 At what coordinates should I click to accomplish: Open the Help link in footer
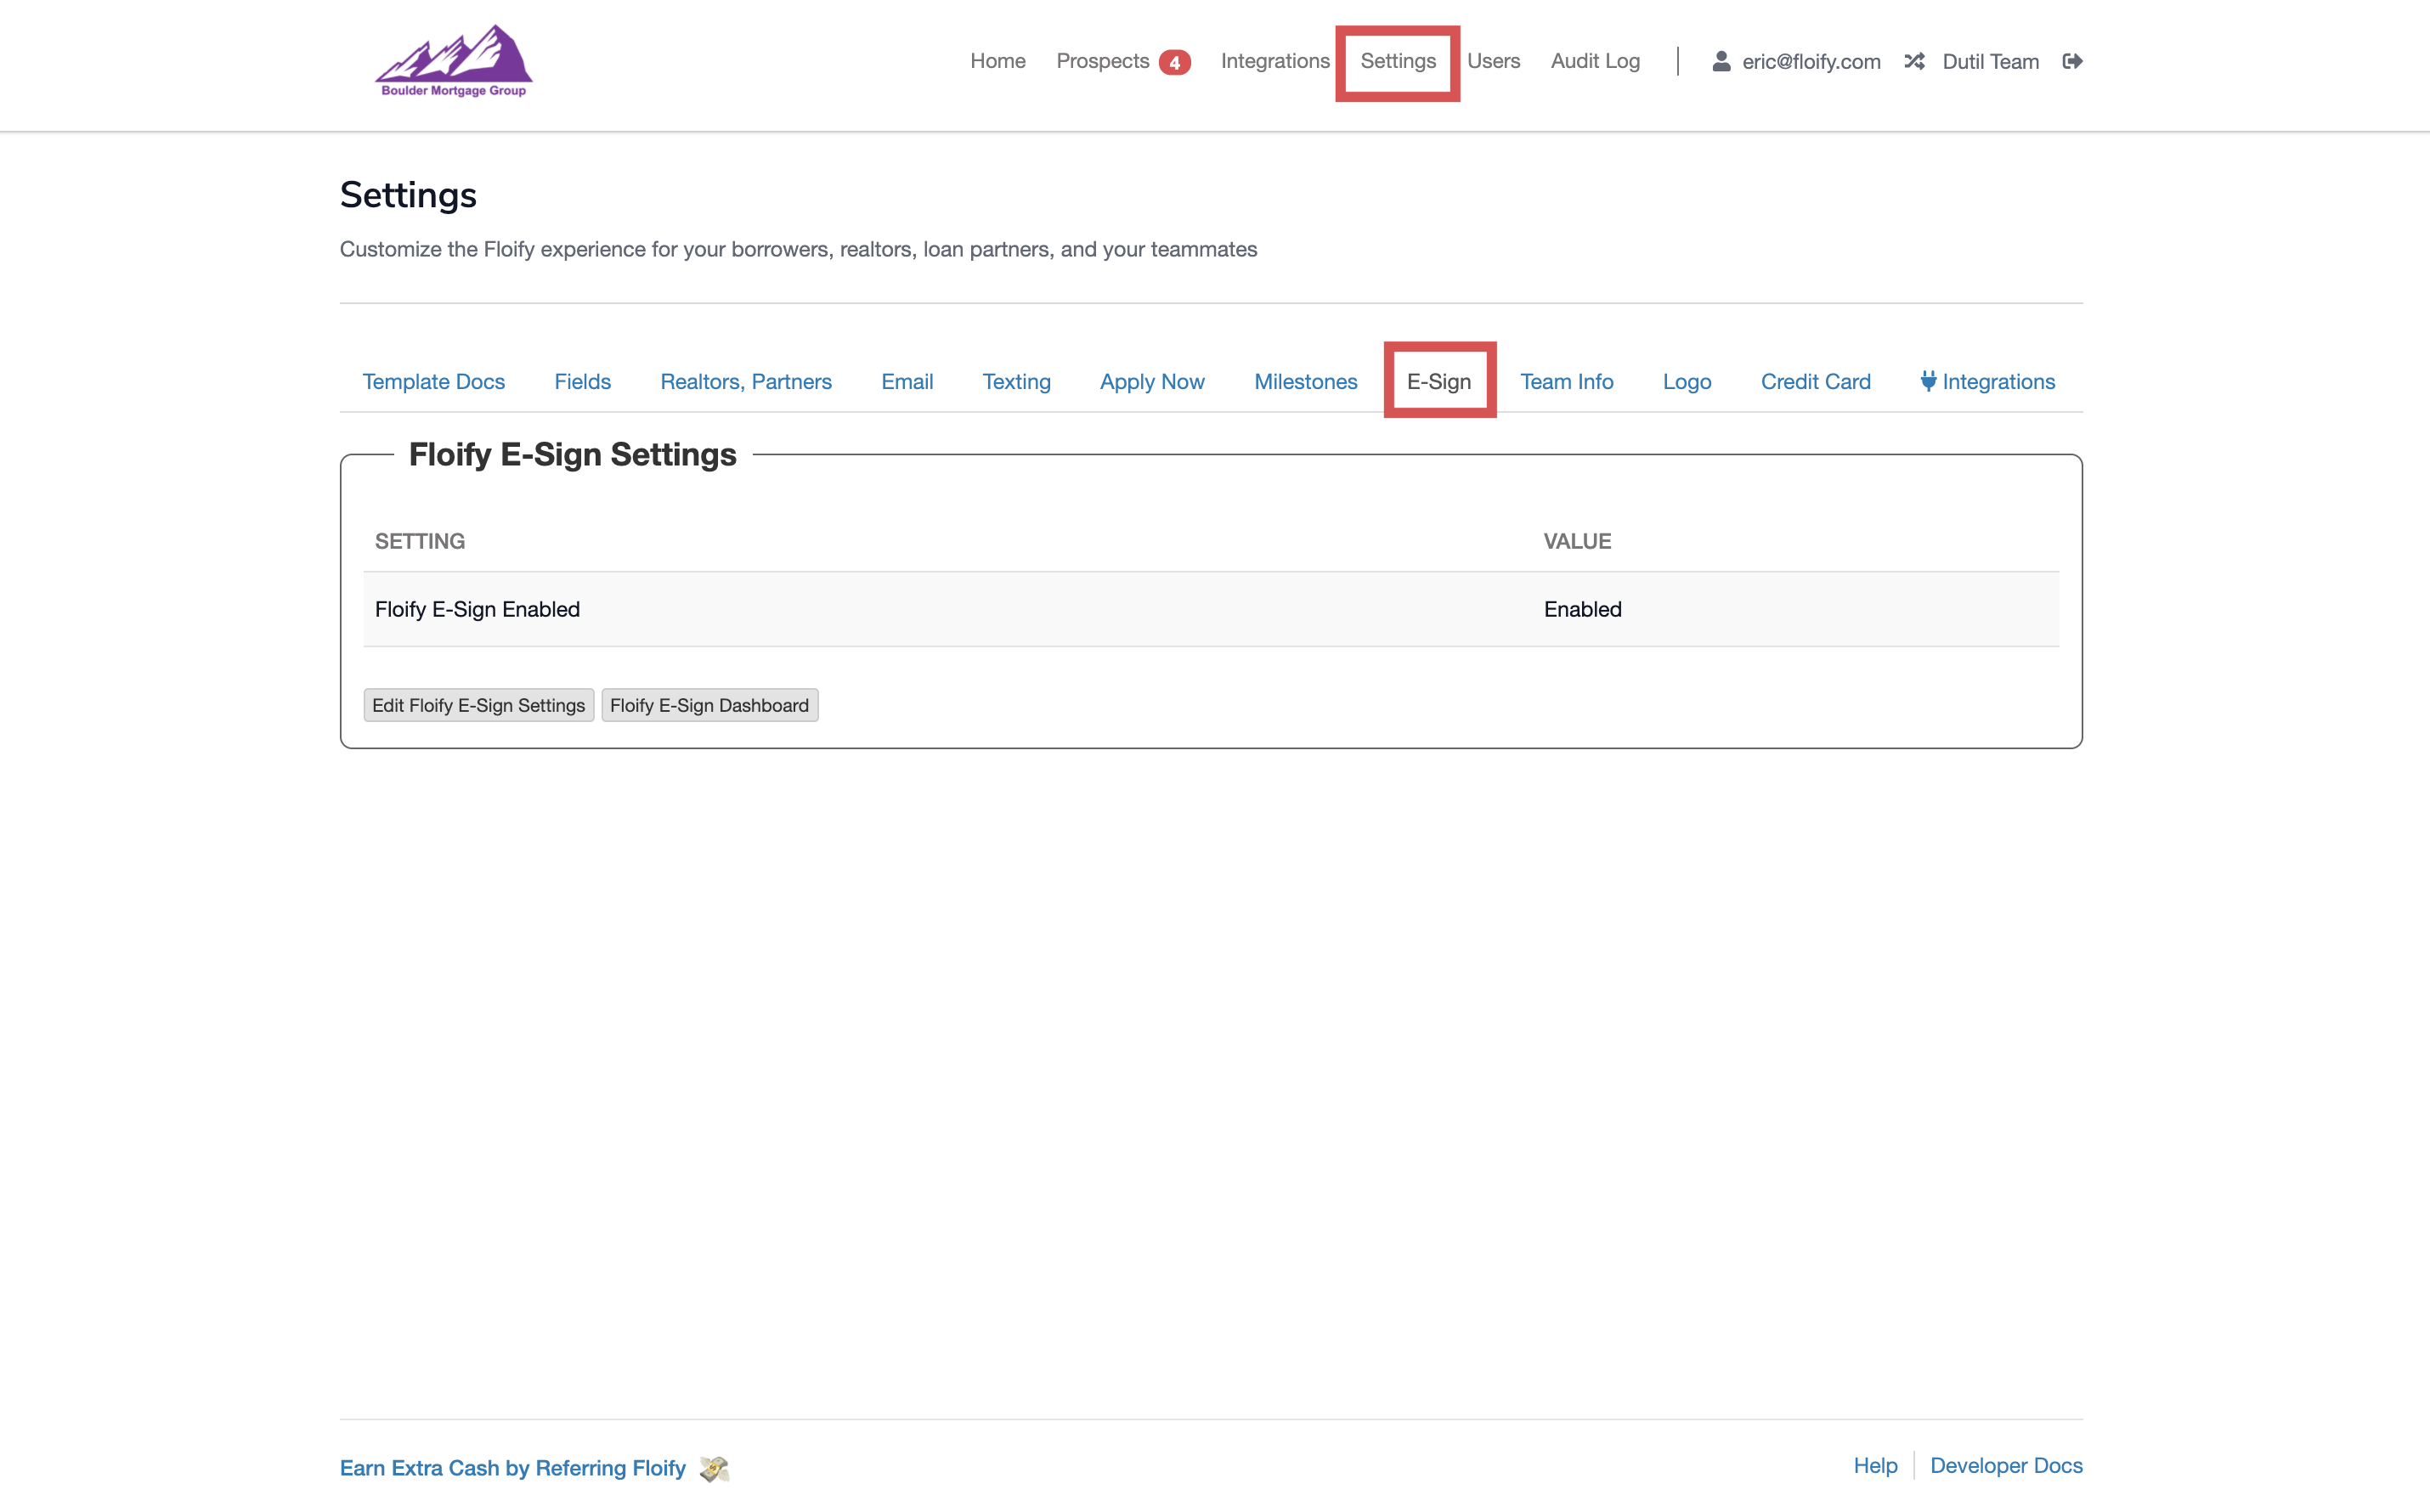click(1875, 1465)
